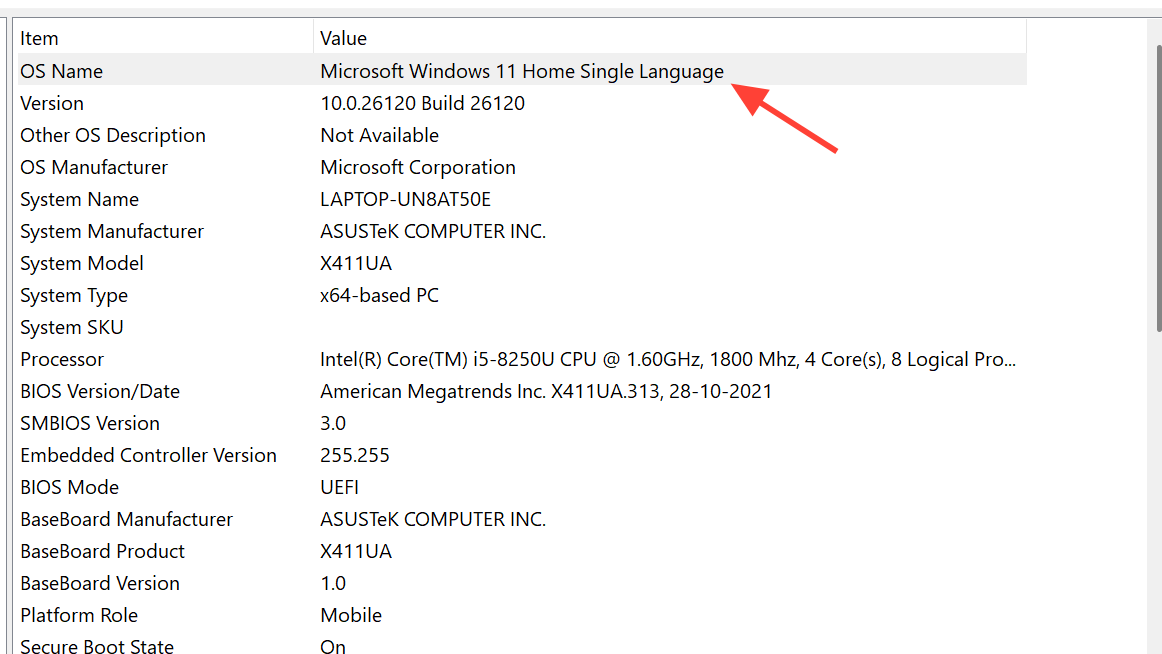The height and width of the screenshot is (654, 1162).
Task: Select the Secure Boot State row
Action: point(97,646)
